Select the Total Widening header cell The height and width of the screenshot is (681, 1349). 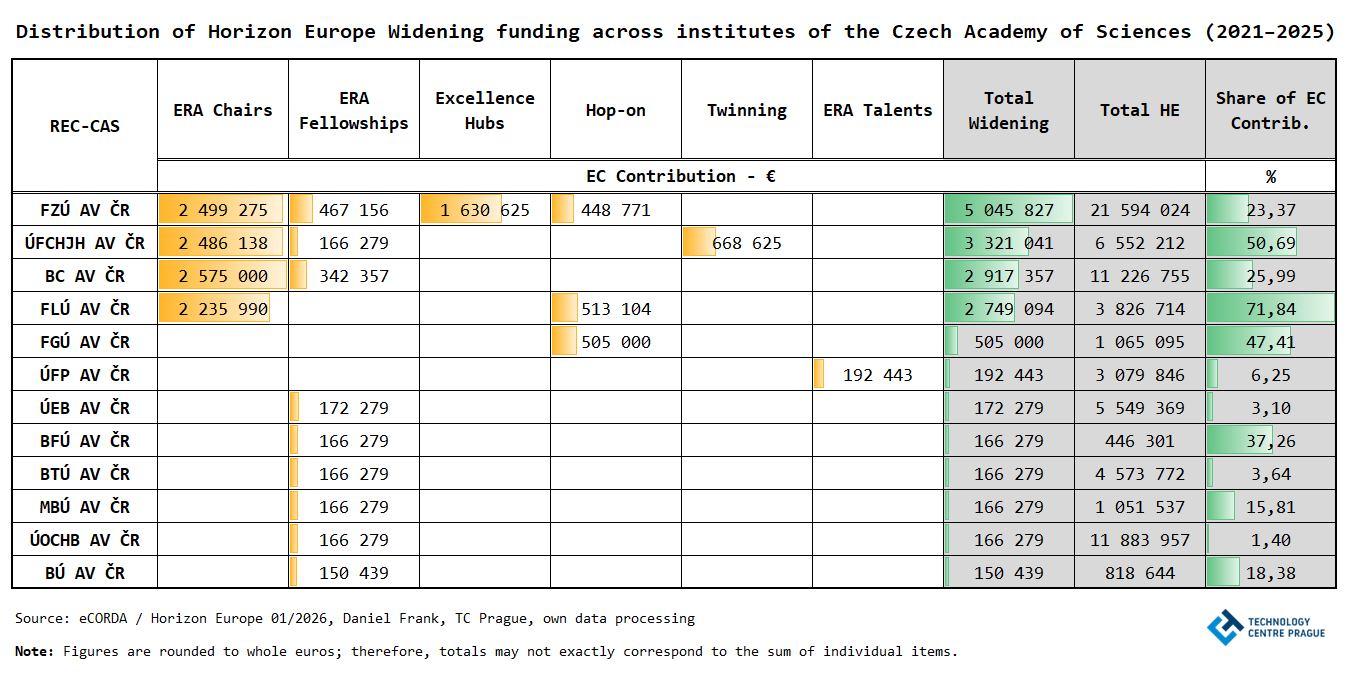pyautogui.click(x=1009, y=110)
